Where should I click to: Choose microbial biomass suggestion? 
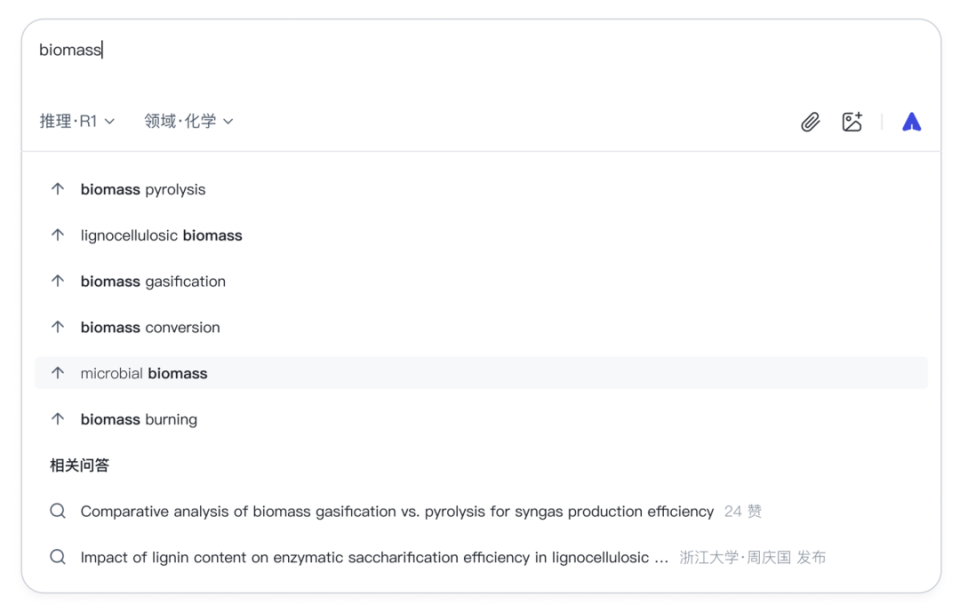[x=144, y=373]
